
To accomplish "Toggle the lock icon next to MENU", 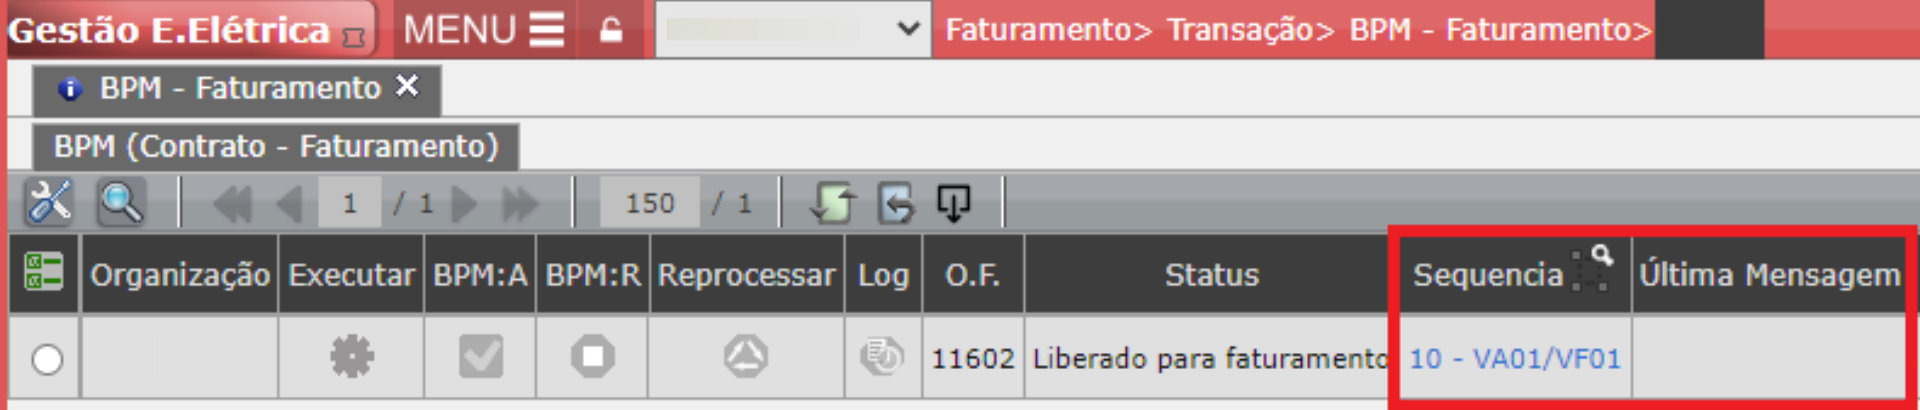I will tap(611, 30).
